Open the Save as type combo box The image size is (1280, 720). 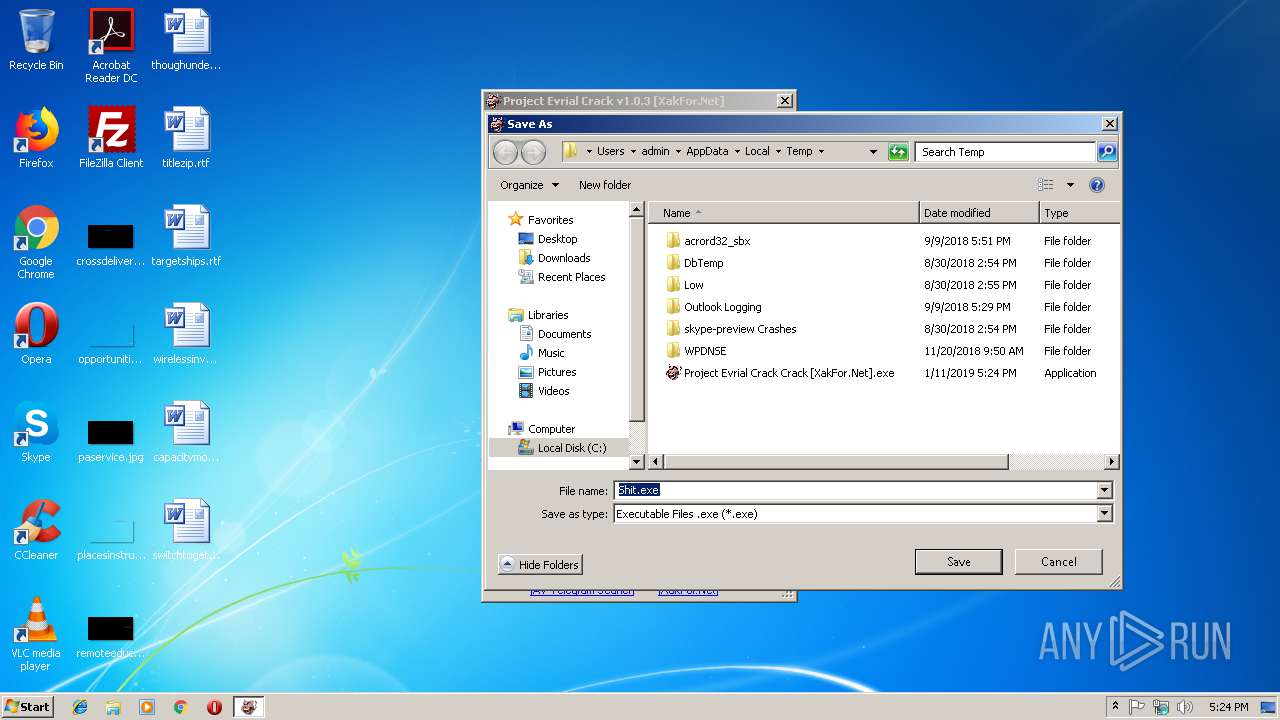[x=863, y=514]
